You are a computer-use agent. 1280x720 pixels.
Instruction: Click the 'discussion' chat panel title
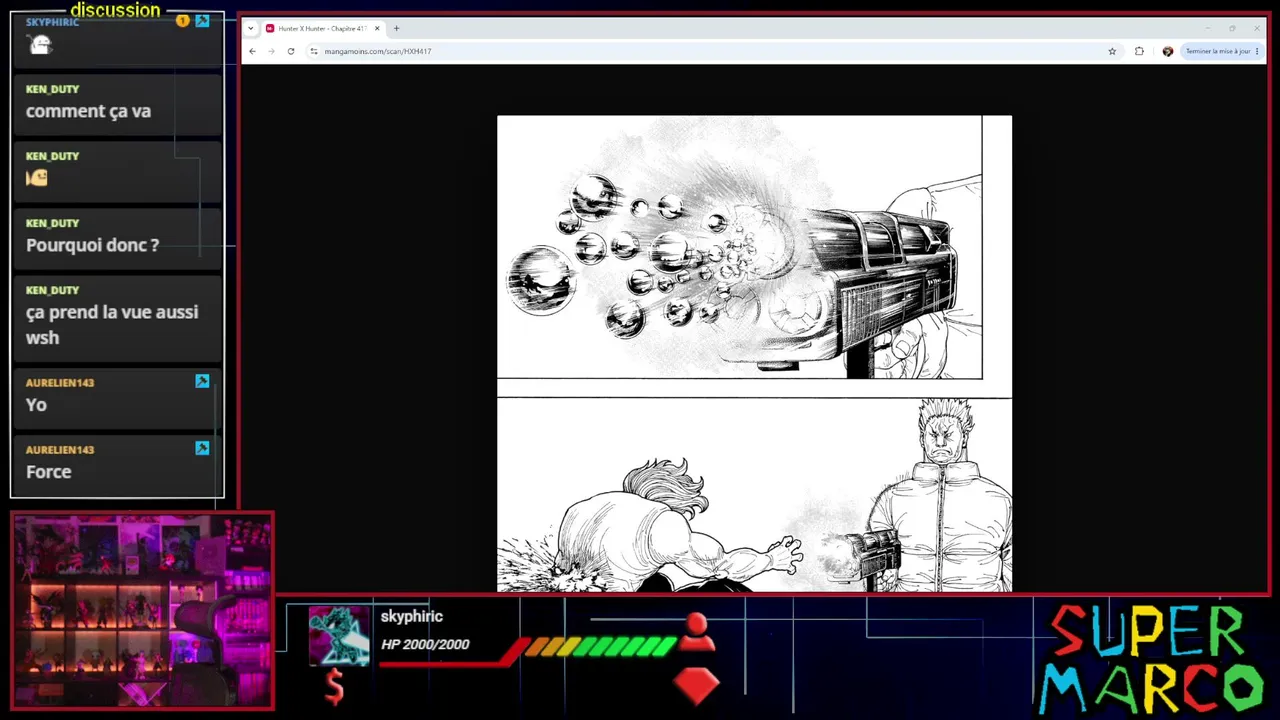pos(115,10)
